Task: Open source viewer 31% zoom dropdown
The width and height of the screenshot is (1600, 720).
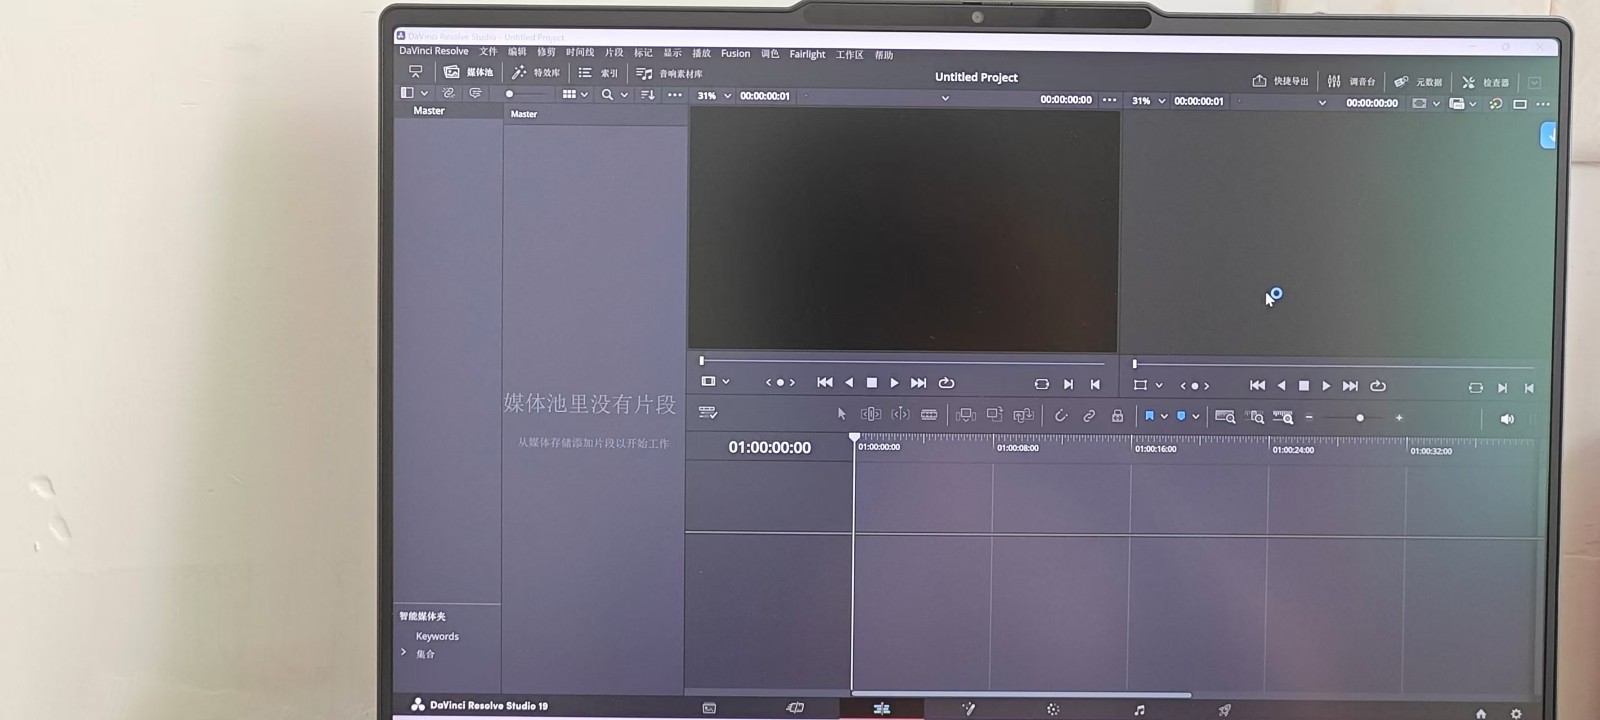Action: tap(715, 96)
